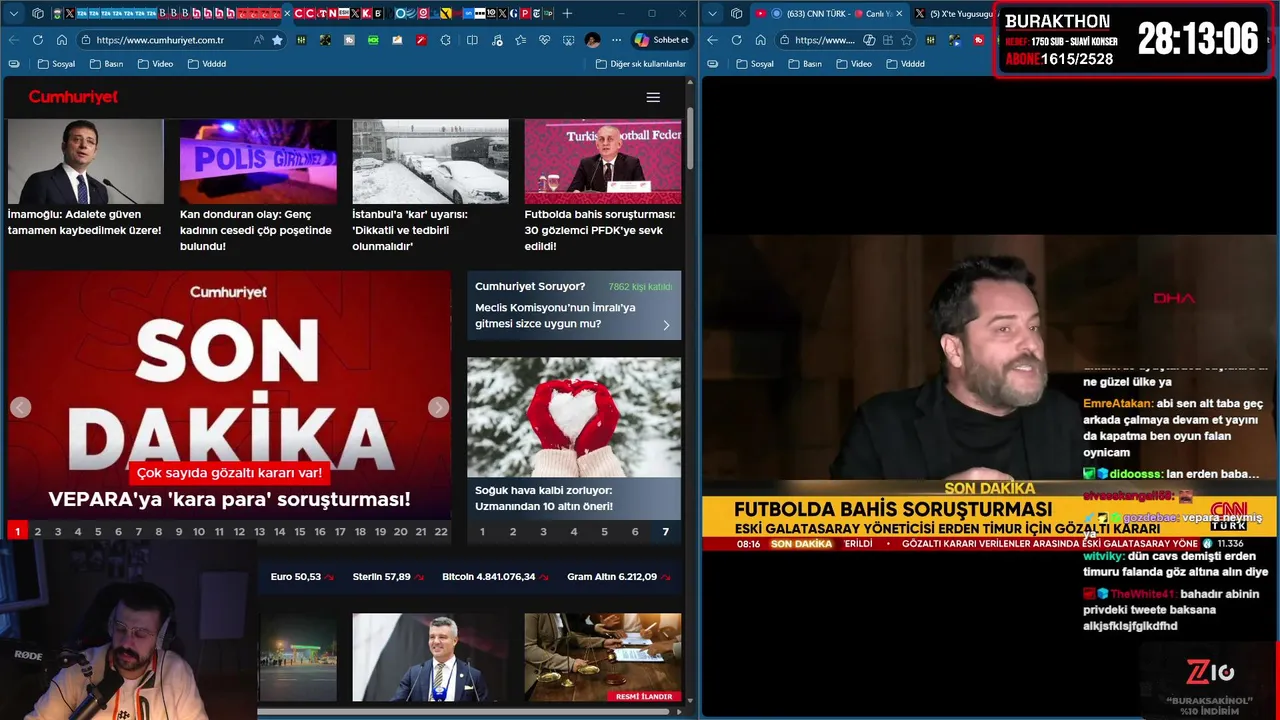Add Cumhuriyet page to favorites with the star
Image resolution: width=1280 pixels, height=720 pixels.
tap(277, 40)
